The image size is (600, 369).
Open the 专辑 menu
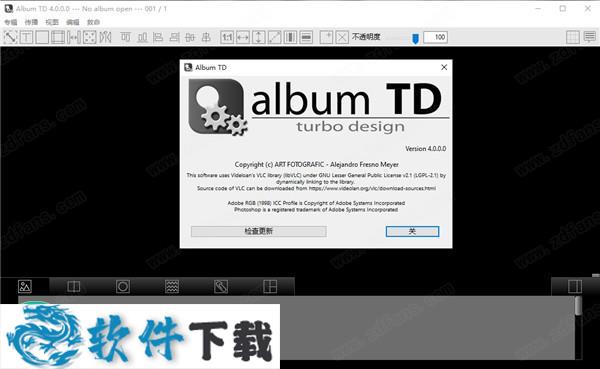[11, 22]
